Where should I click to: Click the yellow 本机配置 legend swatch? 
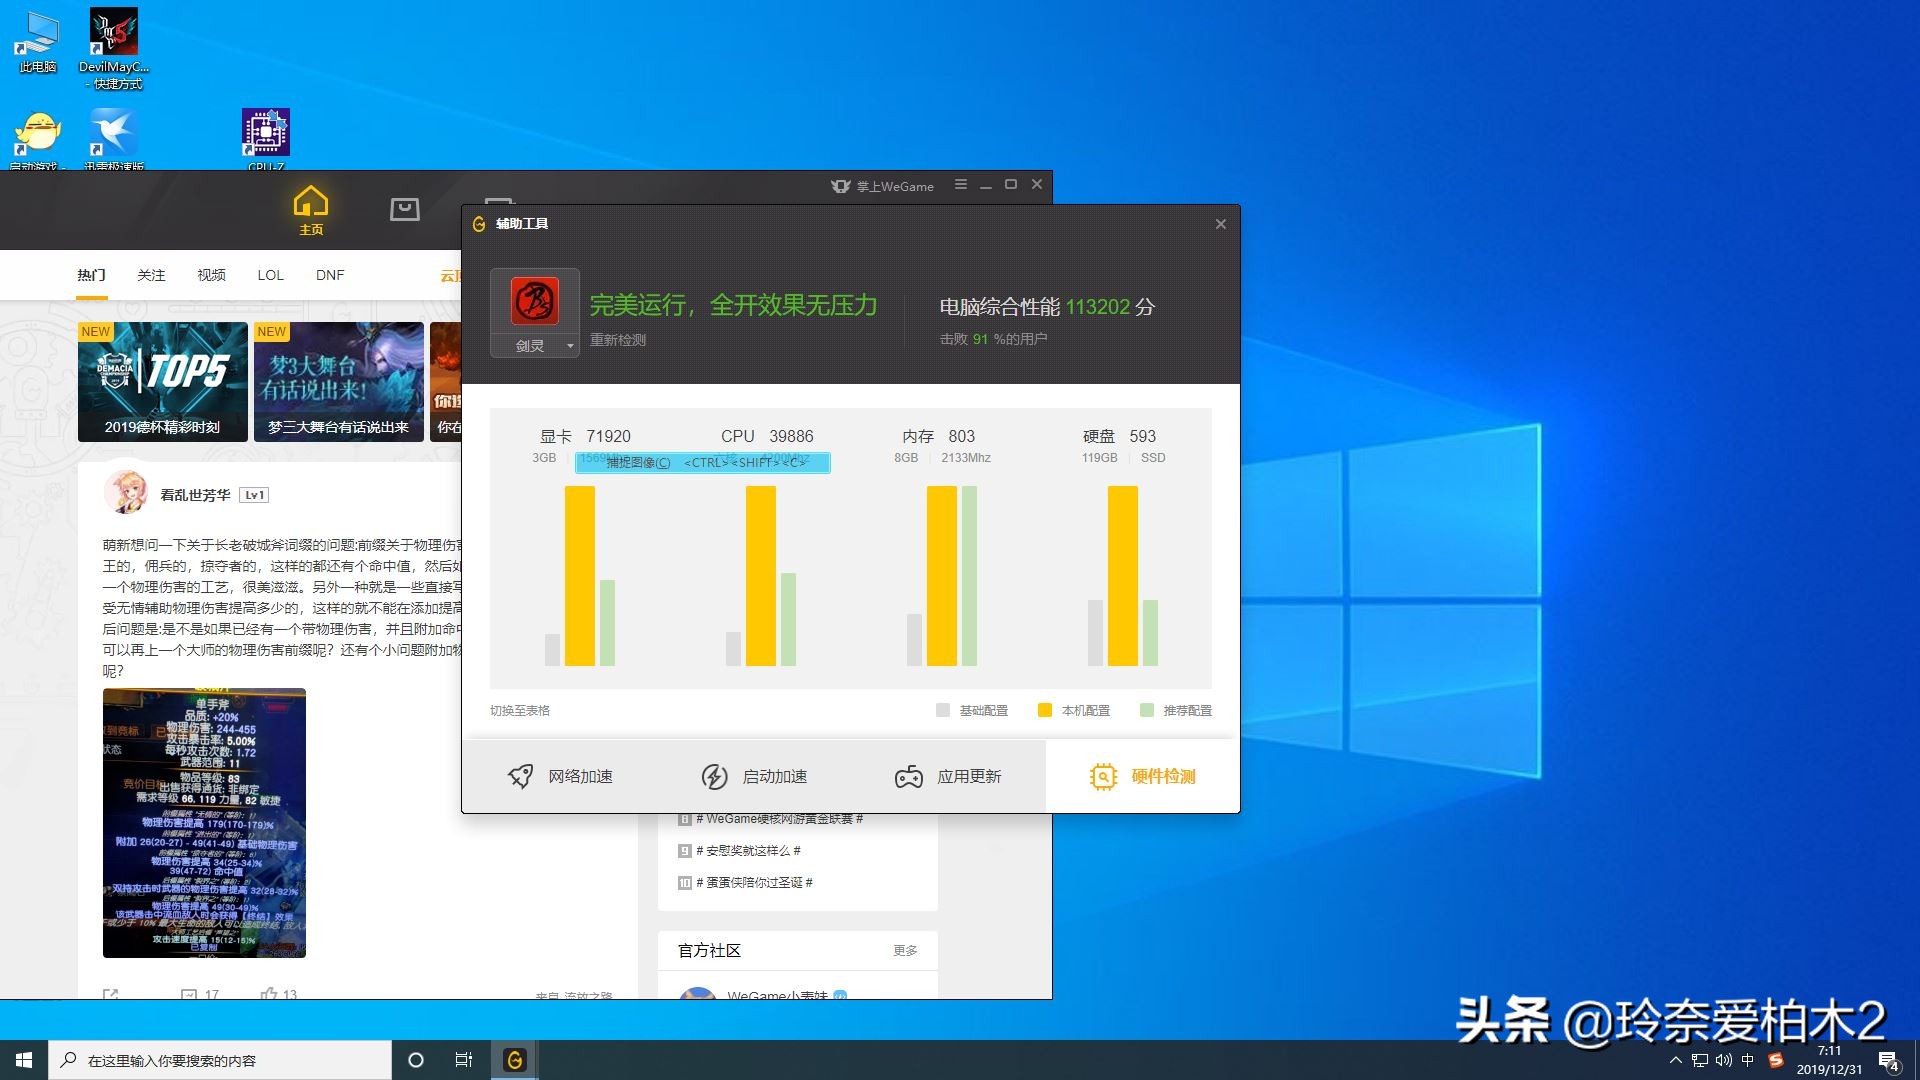point(1044,710)
